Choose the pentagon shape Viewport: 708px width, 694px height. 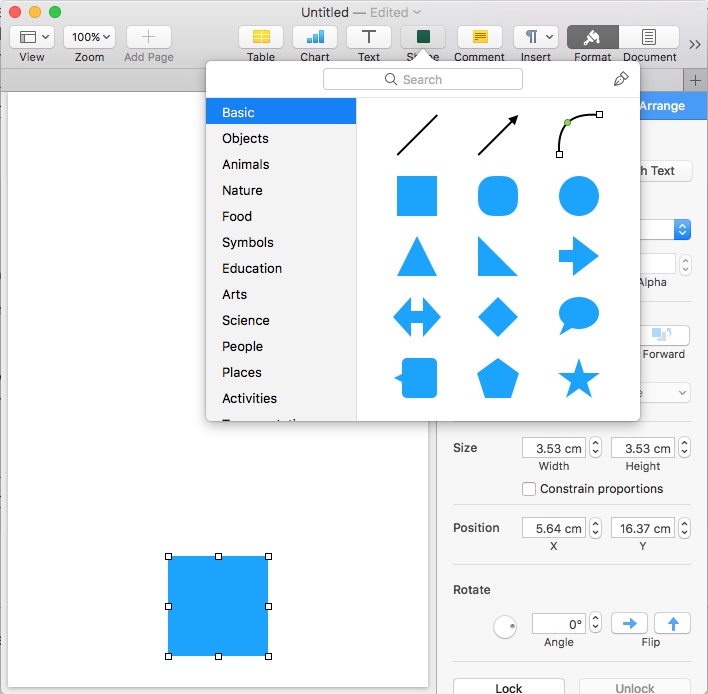(498, 379)
